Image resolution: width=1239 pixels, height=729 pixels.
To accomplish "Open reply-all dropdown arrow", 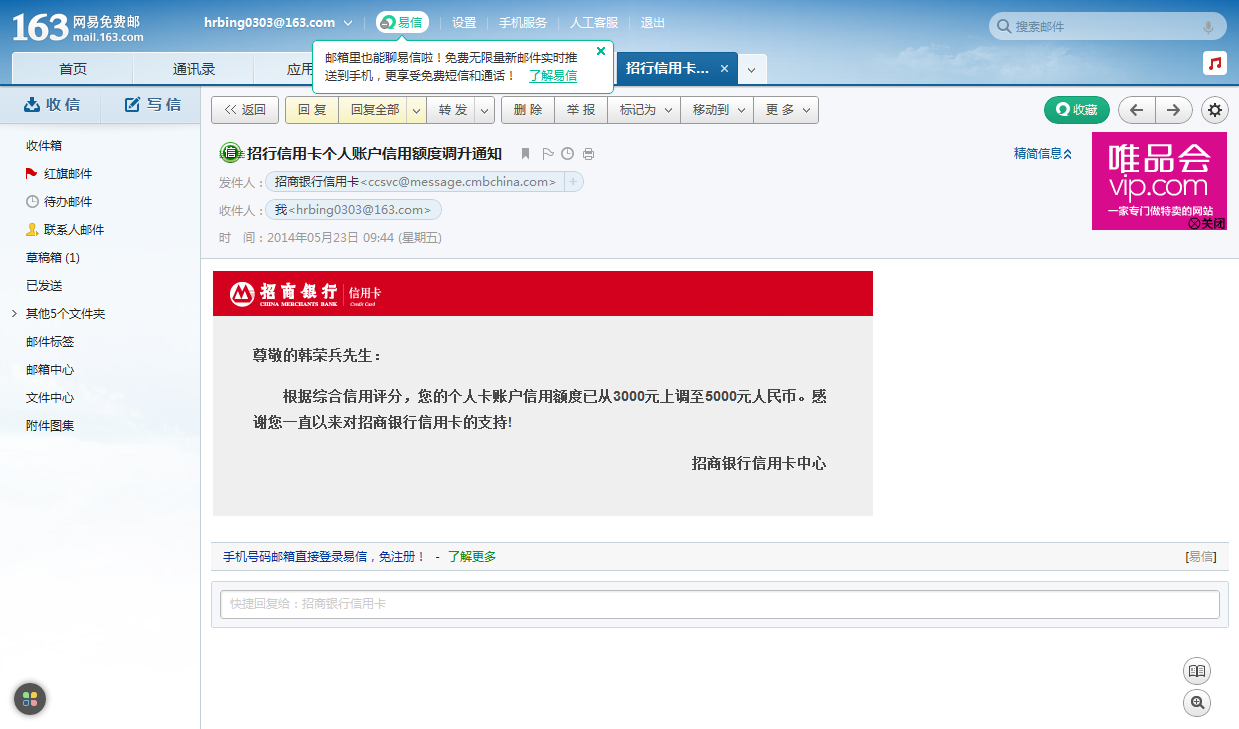I will pyautogui.click(x=416, y=110).
